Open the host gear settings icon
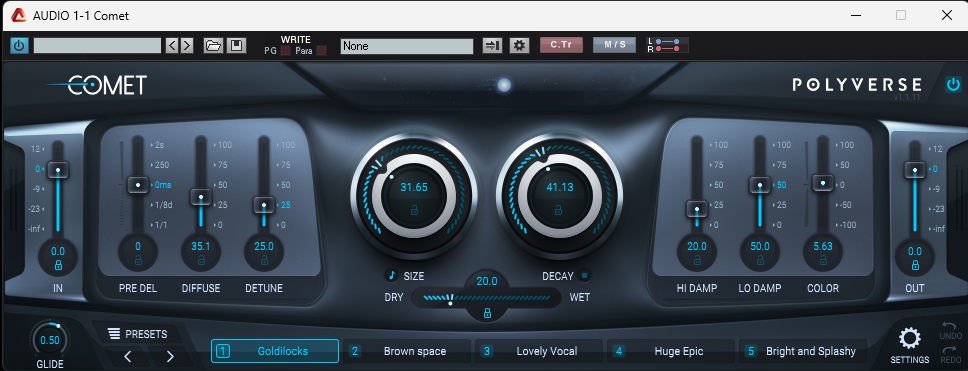The height and width of the screenshot is (371, 968). point(519,46)
